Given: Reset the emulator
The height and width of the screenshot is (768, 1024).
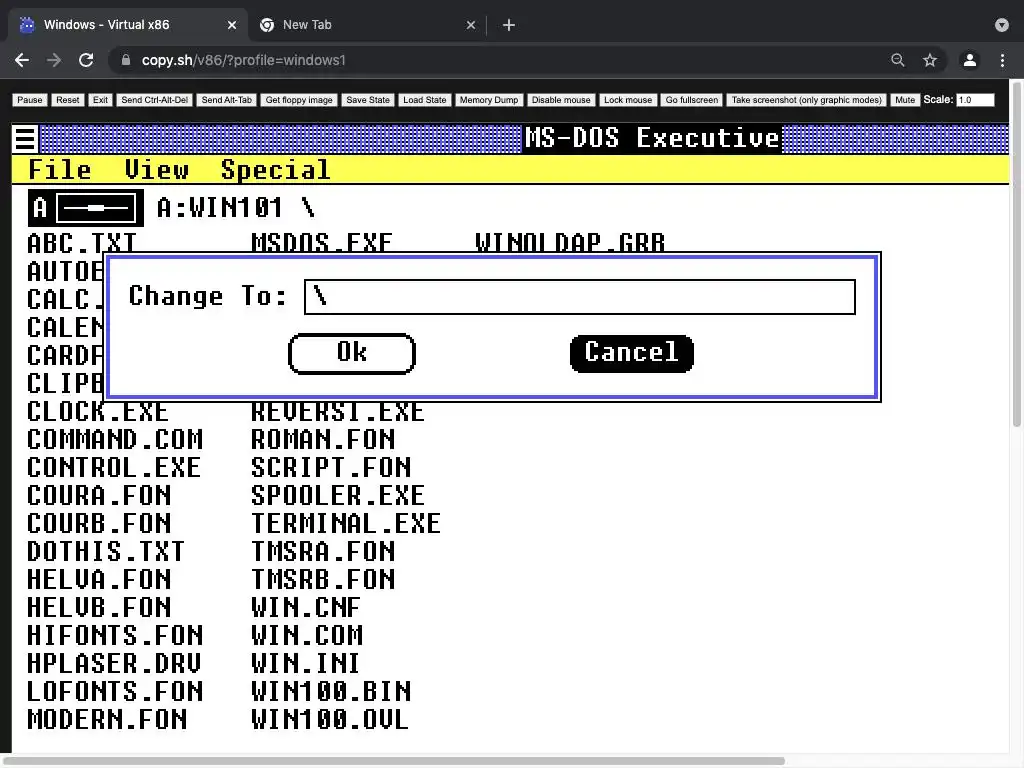Looking at the screenshot, I should pyautogui.click(x=67, y=100).
